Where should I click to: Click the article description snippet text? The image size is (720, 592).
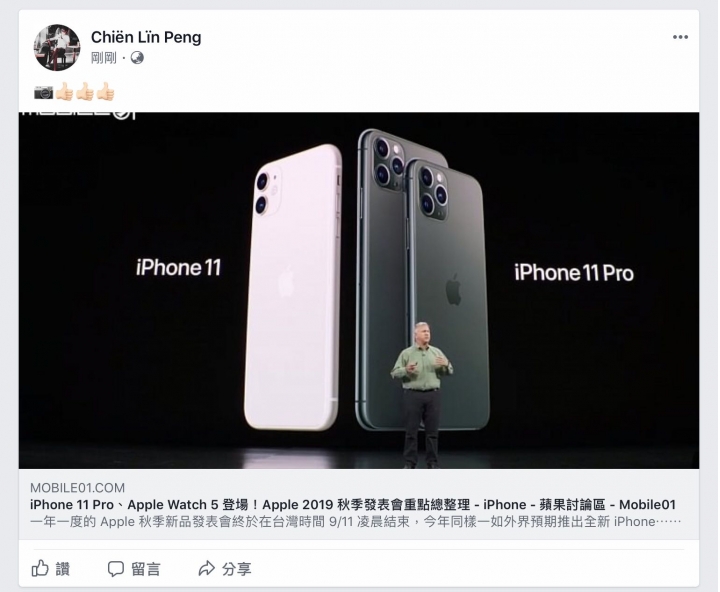coord(356,522)
